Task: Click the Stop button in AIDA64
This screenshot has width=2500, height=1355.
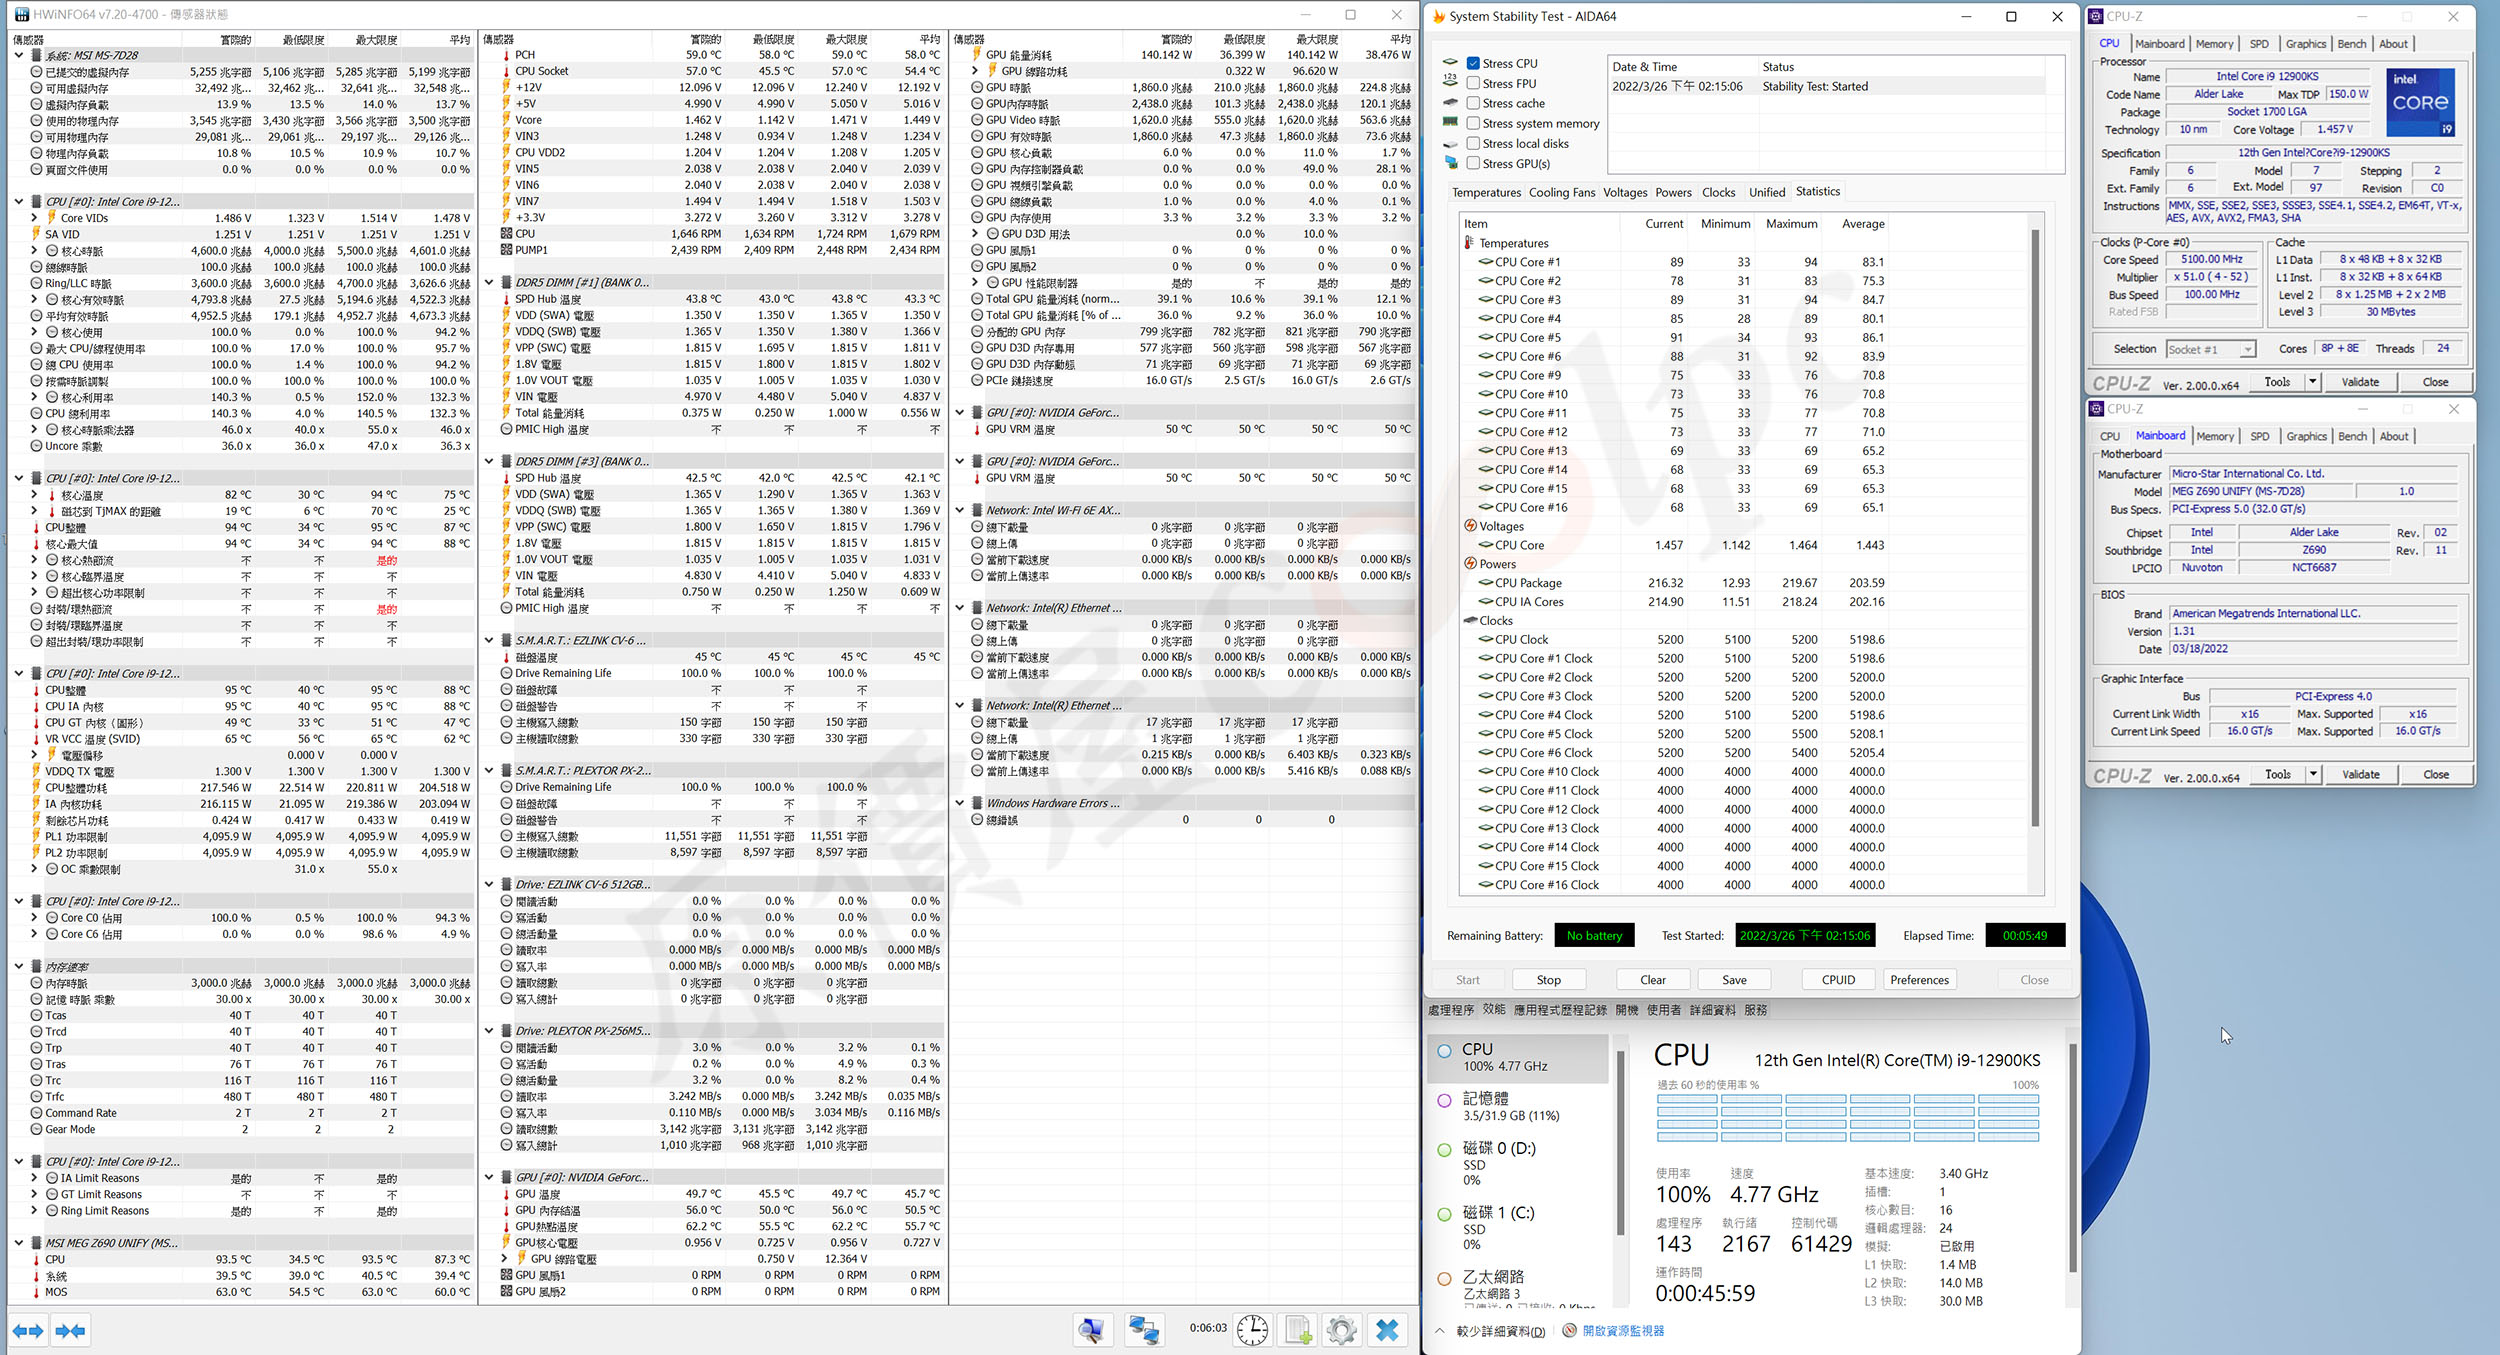Action: click(1549, 980)
